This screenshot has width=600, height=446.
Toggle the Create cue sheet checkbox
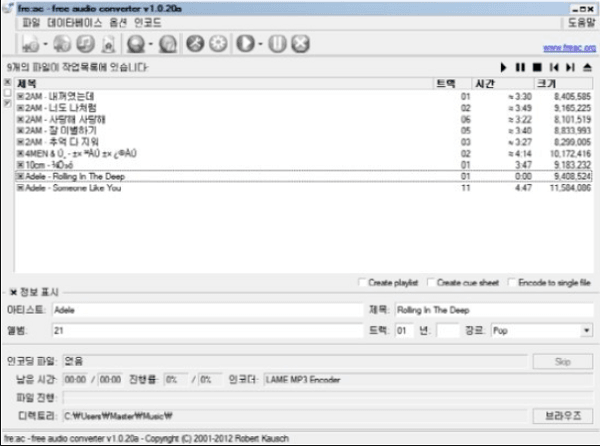click(431, 283)
